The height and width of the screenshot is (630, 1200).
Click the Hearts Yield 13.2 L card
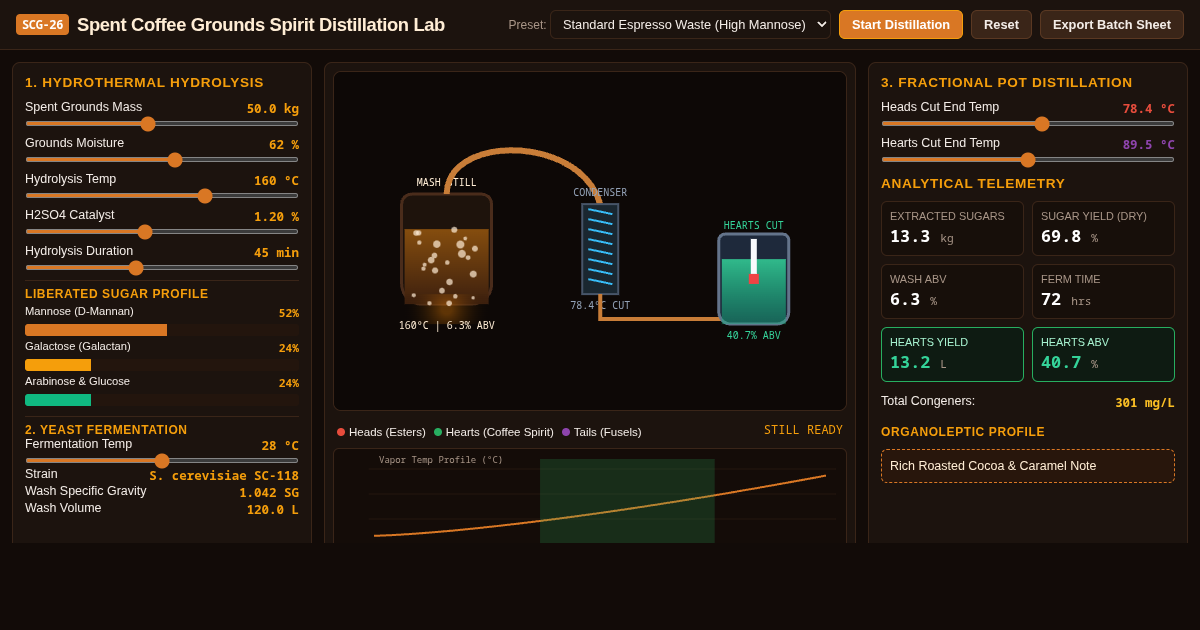(x=952, y=354)
